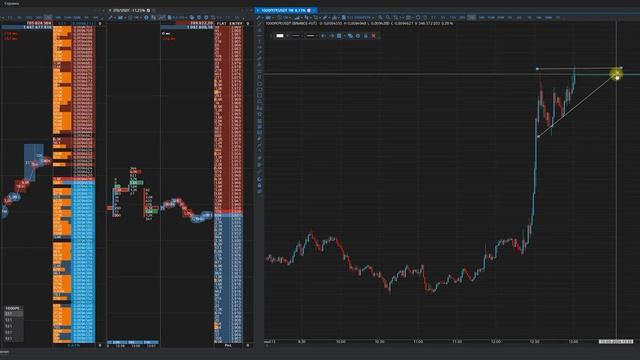Click the pin icon on the 1000PEPEUSDT tab
This screenshot has height=360, width=640.
(309, 10)
